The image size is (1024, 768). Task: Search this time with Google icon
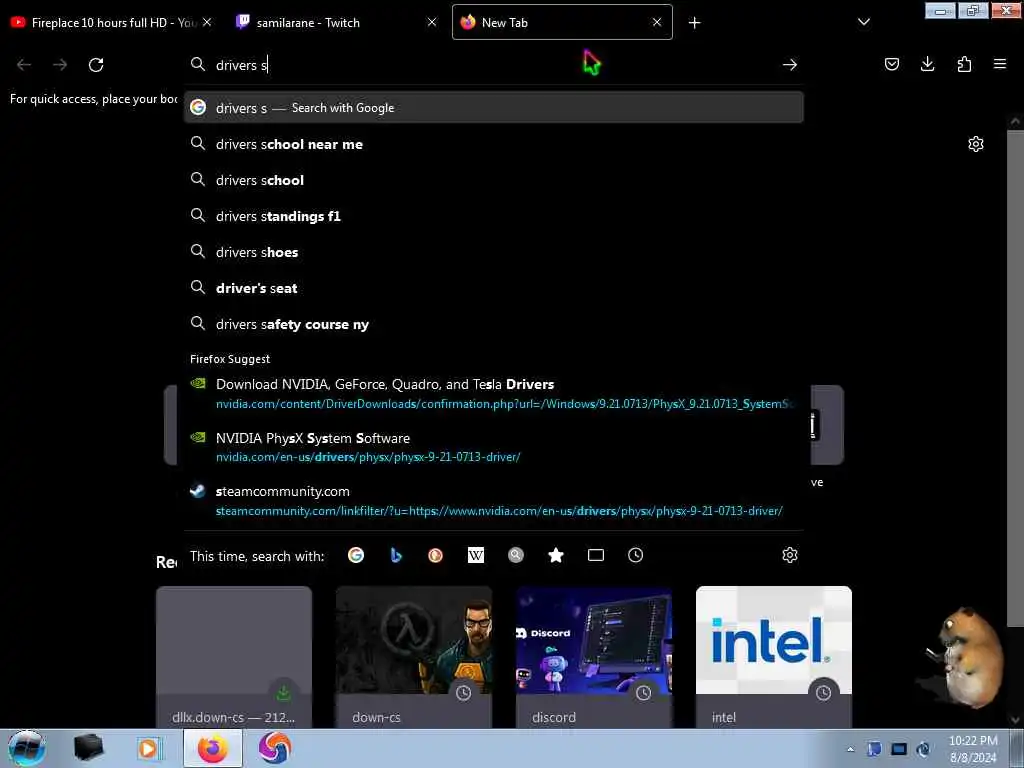pos(356,555)
